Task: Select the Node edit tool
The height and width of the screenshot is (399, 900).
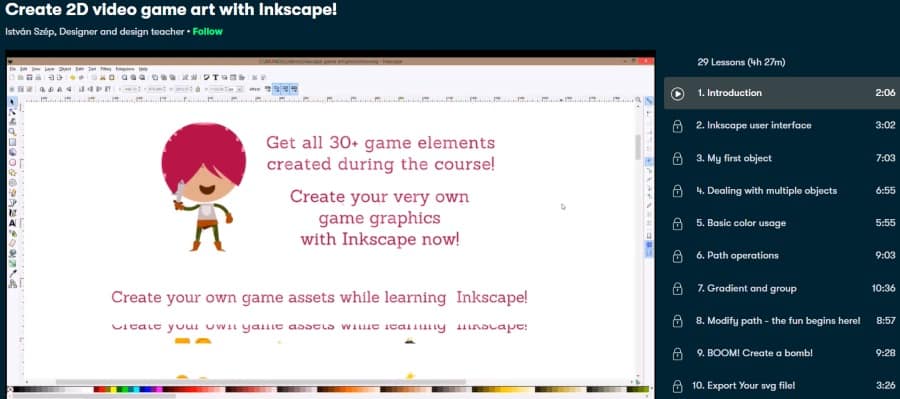Action: click(12, 111)
